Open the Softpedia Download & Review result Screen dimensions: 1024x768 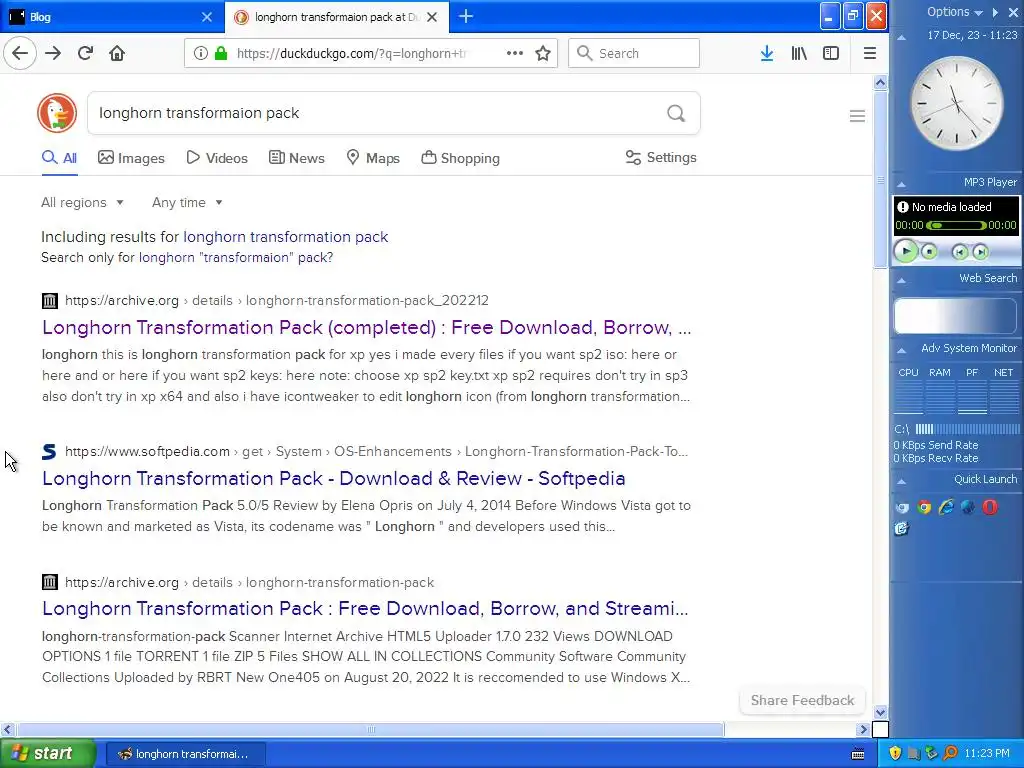point(333,479)
